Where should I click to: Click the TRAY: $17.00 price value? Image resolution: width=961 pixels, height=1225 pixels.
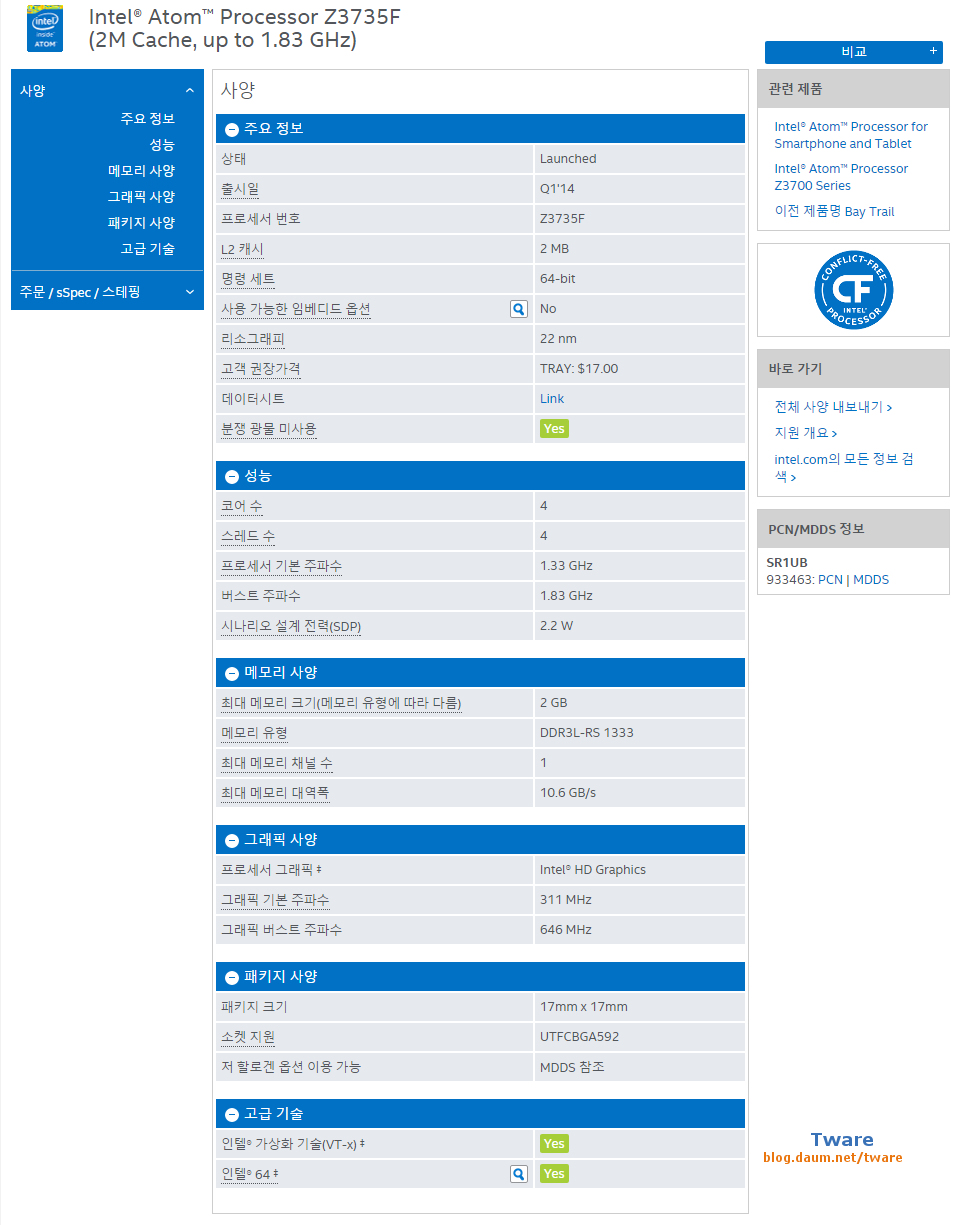(579, 369)
